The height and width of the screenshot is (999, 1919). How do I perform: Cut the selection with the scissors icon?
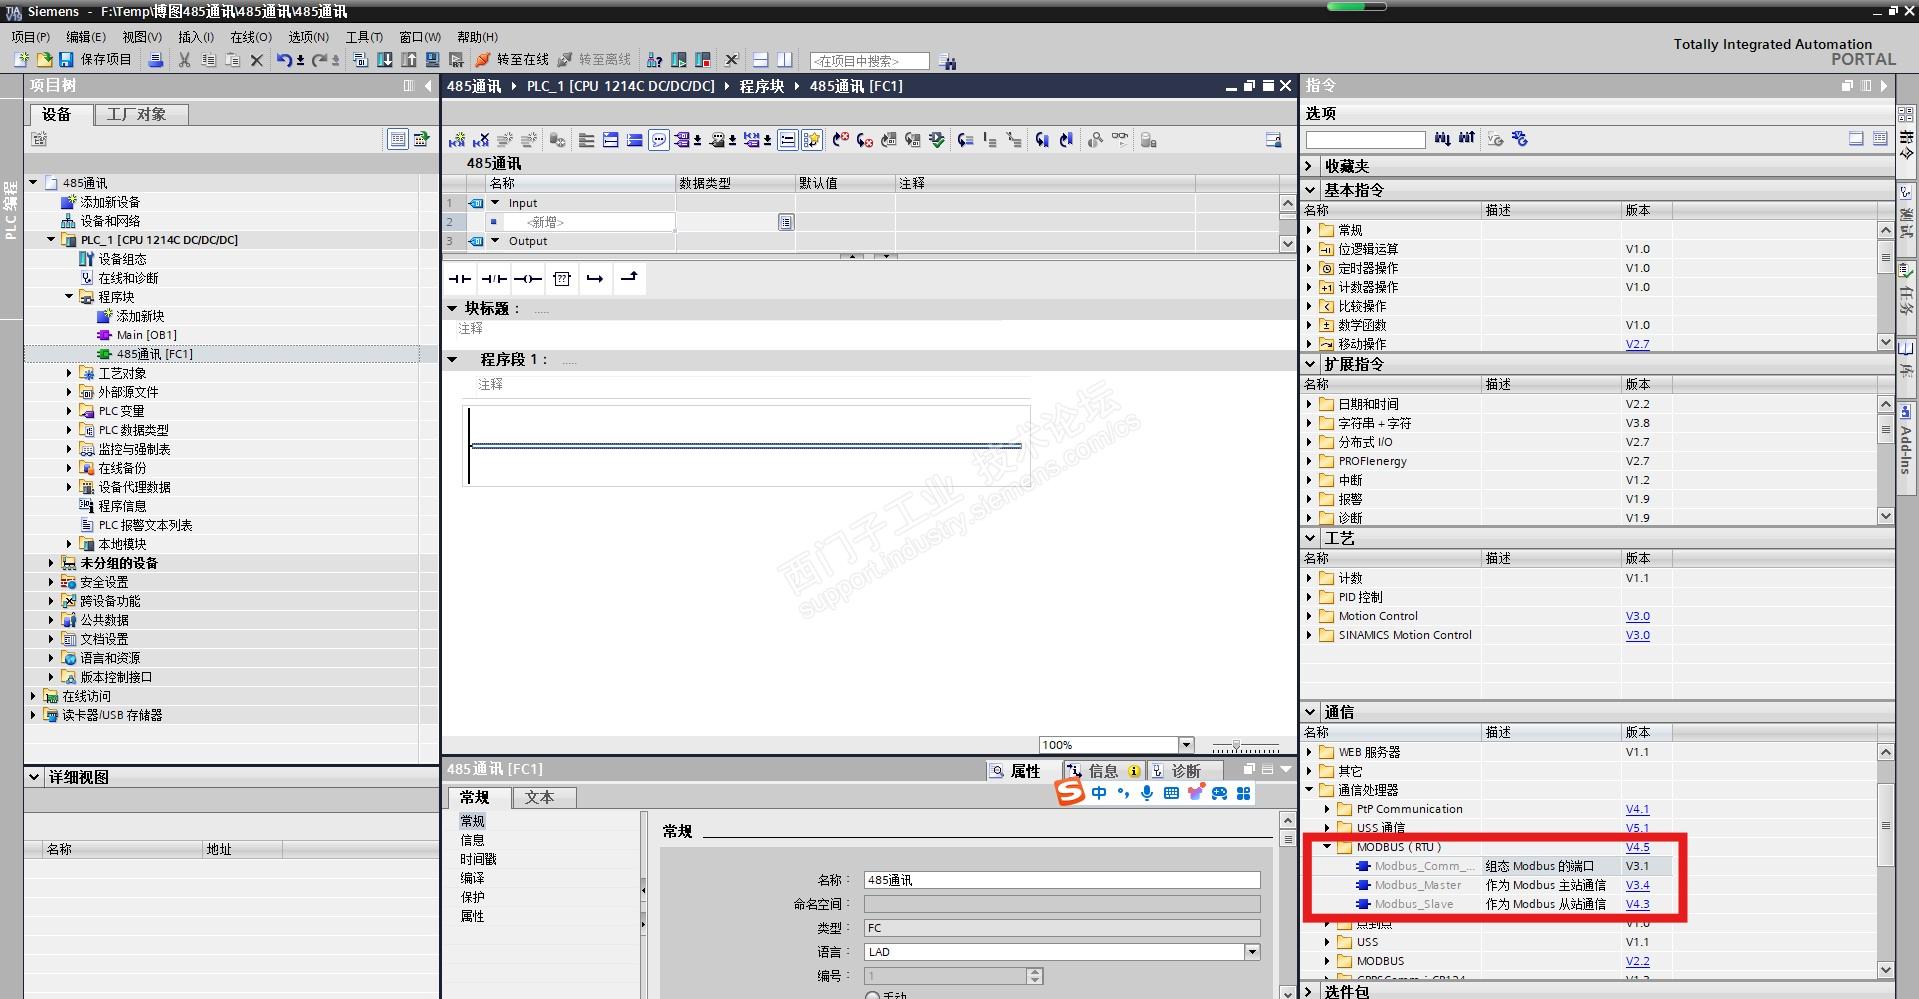[184, 60]
